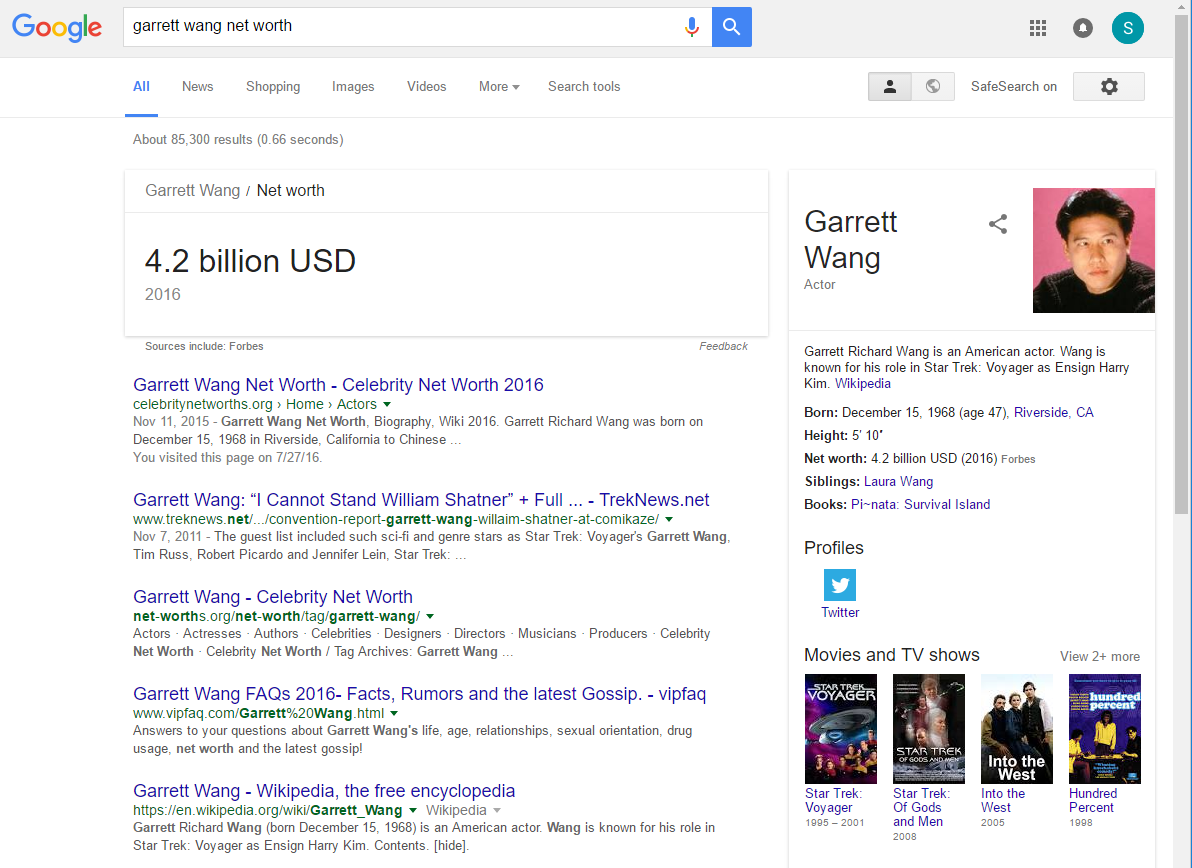The width and height of the screenshot is (1192, 868).
Task: Open Riverside, CA birthplace link
Action: [1054, 412]
